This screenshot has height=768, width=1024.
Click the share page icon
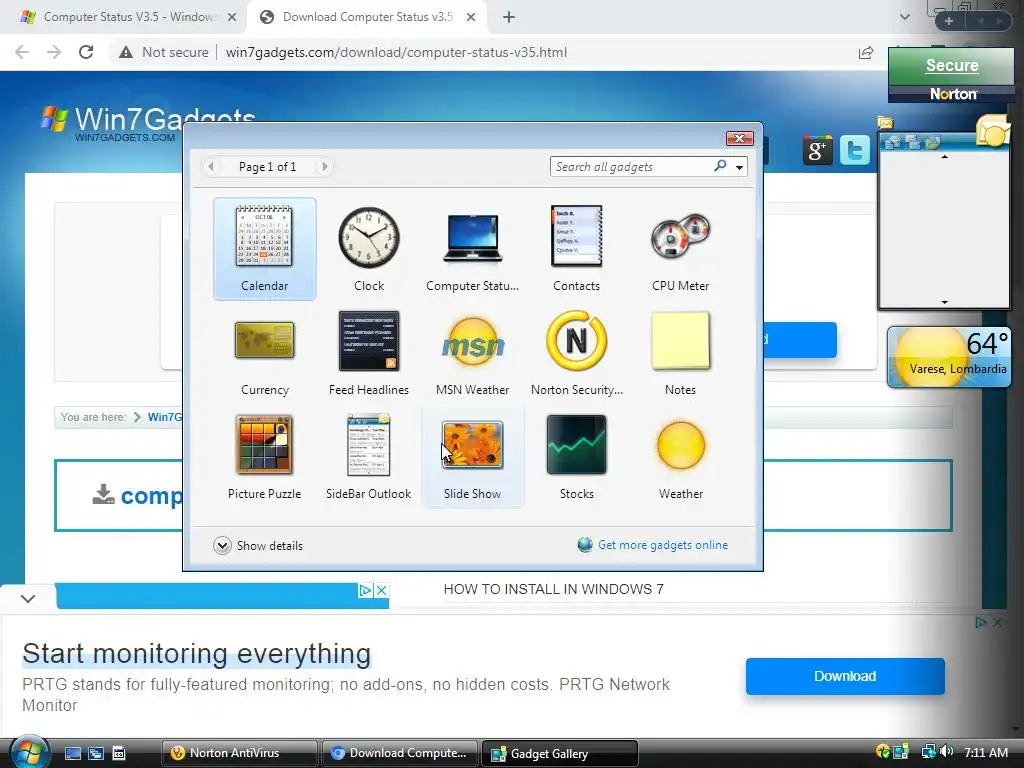pyautogui.click(x=865, y=52)
